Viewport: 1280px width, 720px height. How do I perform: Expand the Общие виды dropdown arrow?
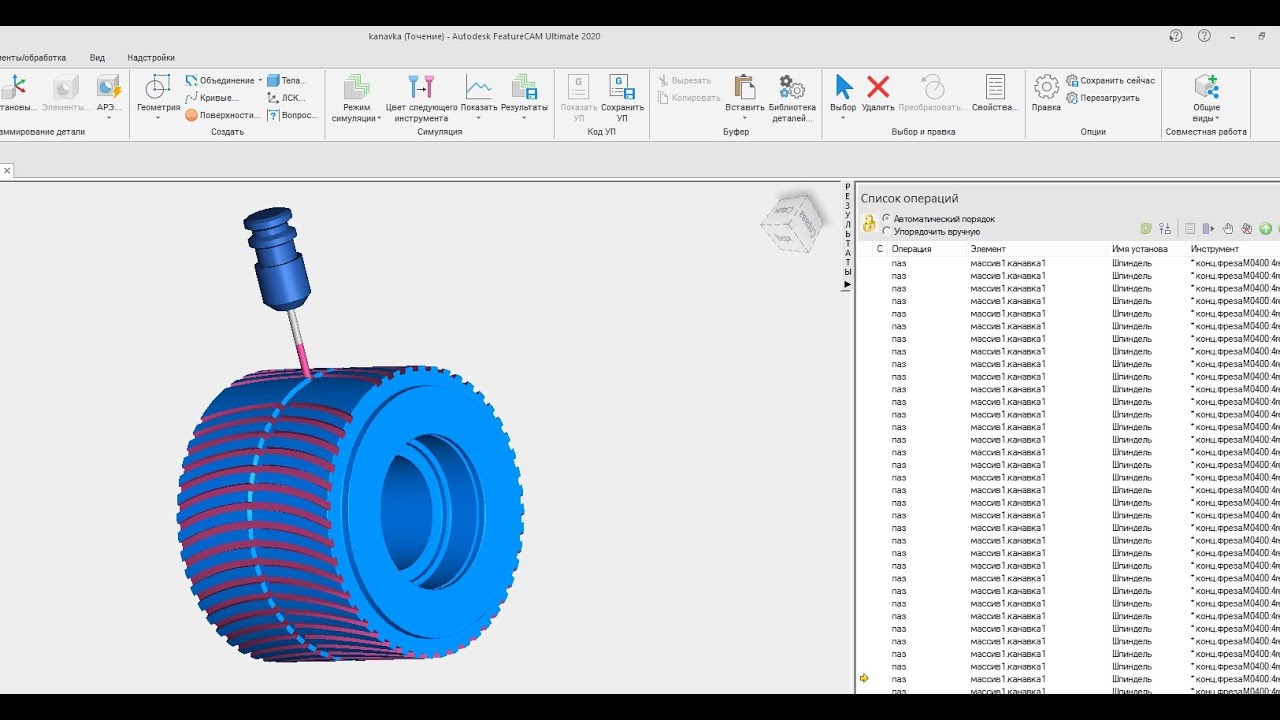tap(1218, 118)
